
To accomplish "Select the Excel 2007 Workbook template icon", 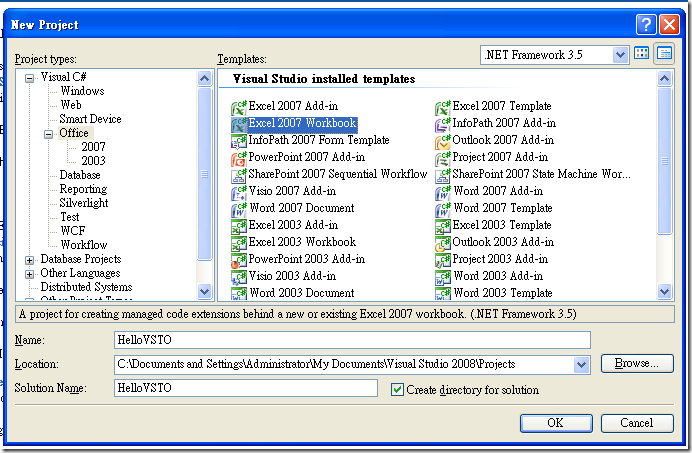I will coord(239,125).
